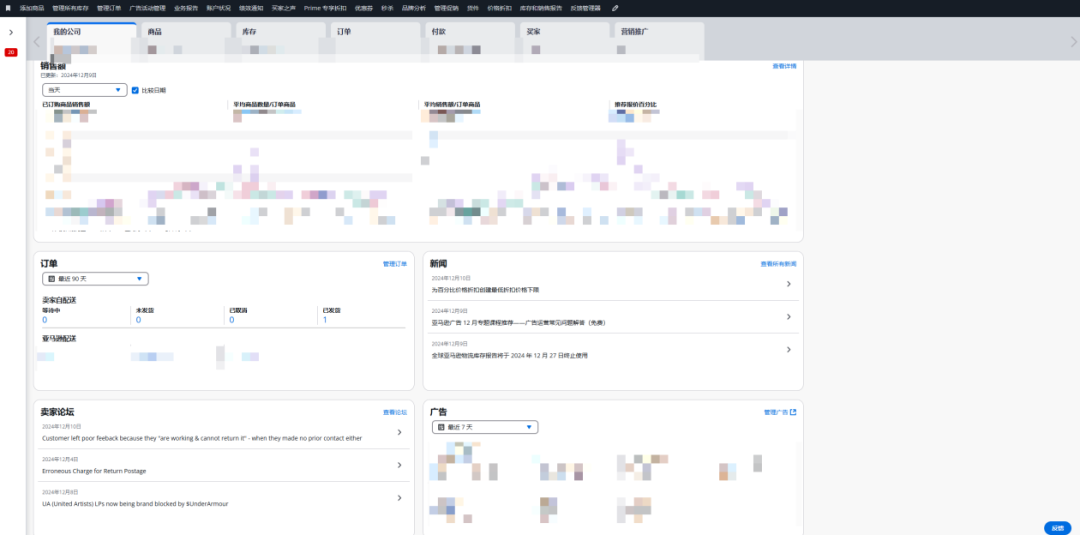The image size is (1080, 535).
Task: Click the pencil edit icon on the favorites bar
Action: point(615,8)
